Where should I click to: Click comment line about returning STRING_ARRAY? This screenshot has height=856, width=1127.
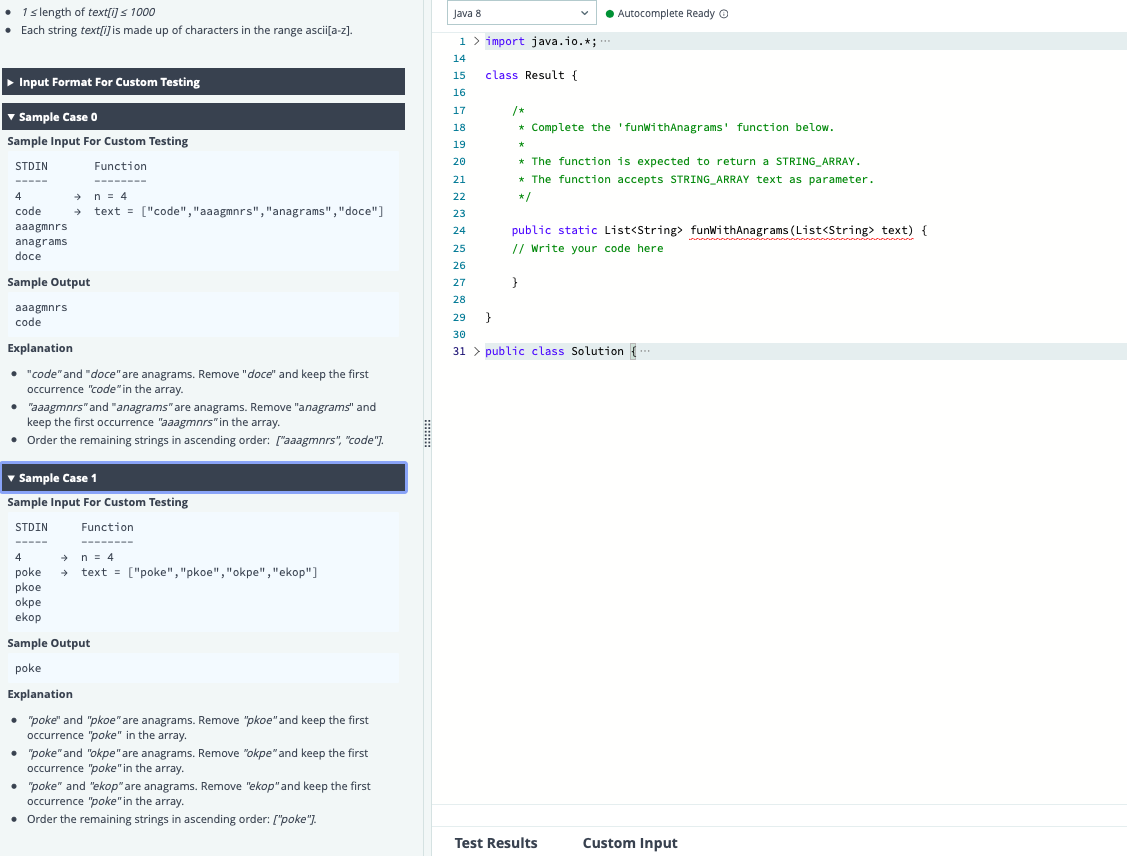(x=689, y=161)
